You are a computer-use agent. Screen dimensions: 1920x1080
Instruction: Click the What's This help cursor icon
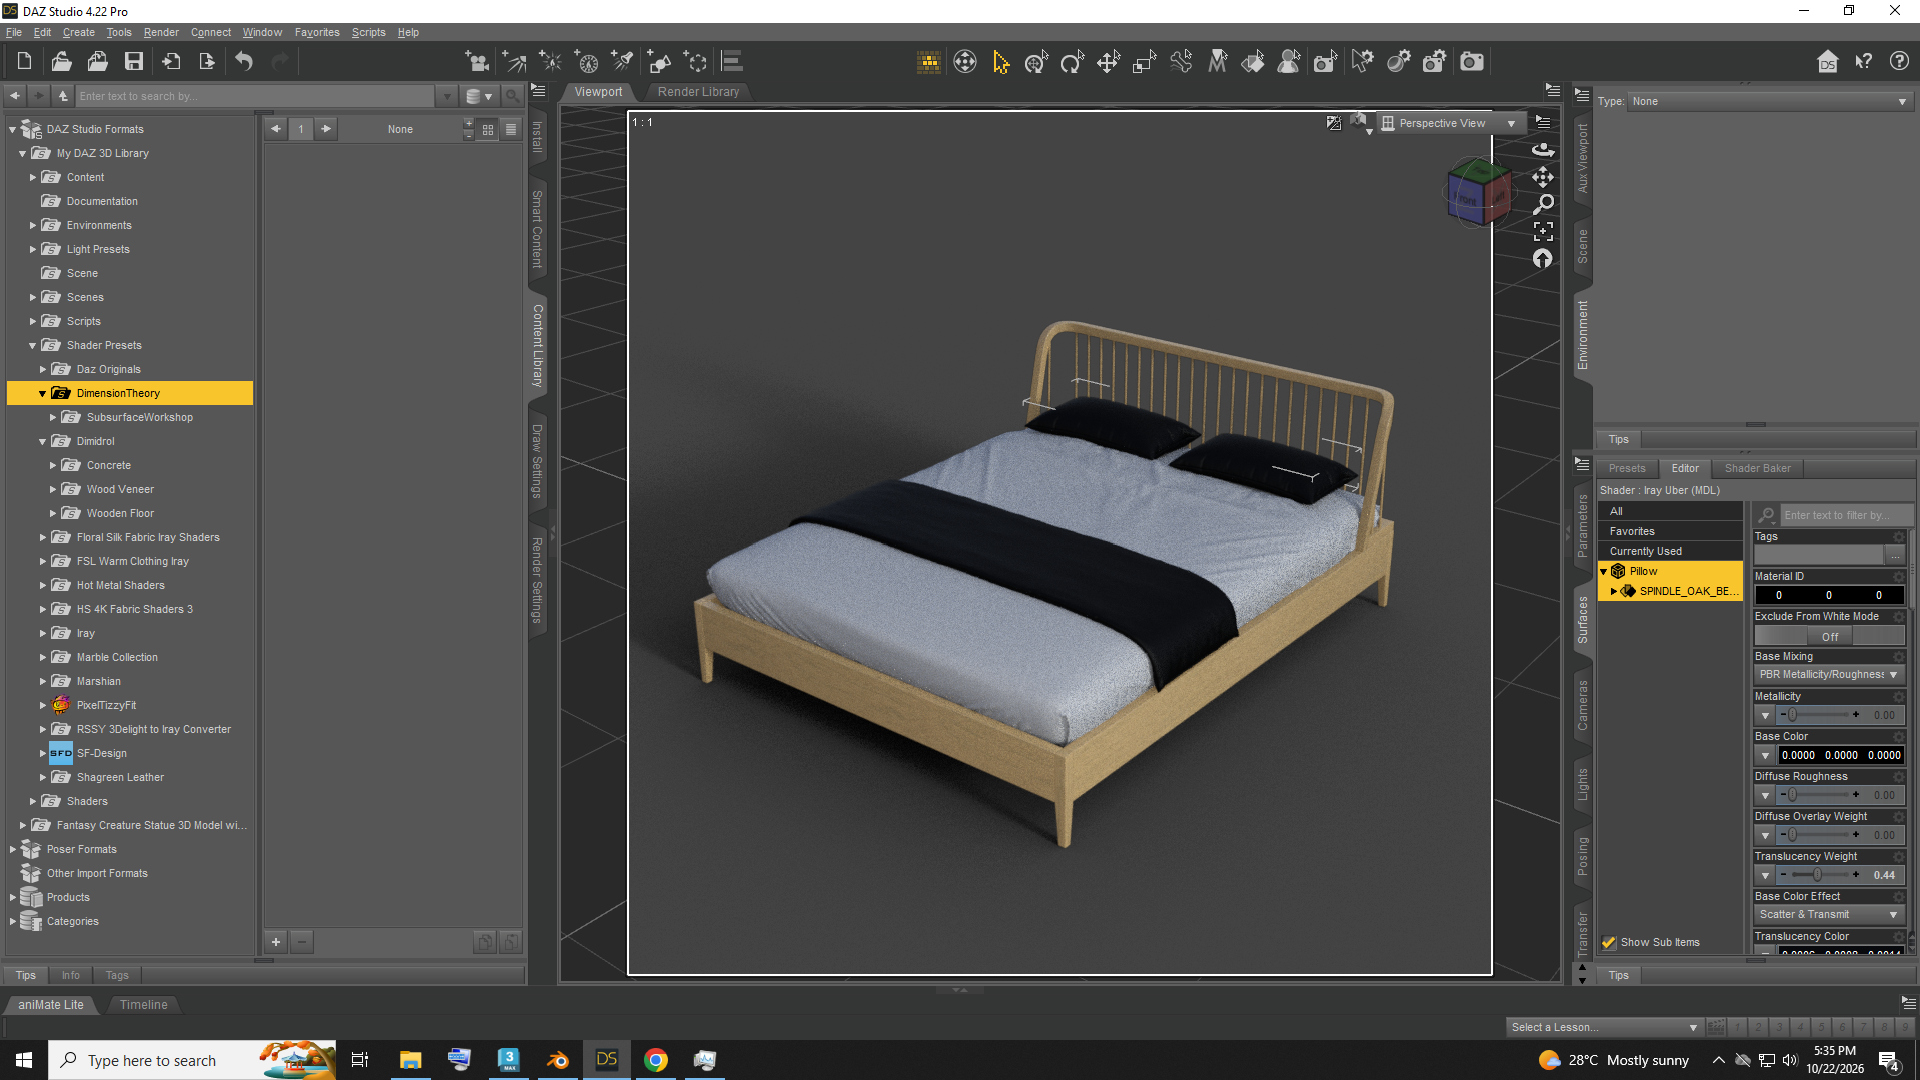[x=1864, y=62]
